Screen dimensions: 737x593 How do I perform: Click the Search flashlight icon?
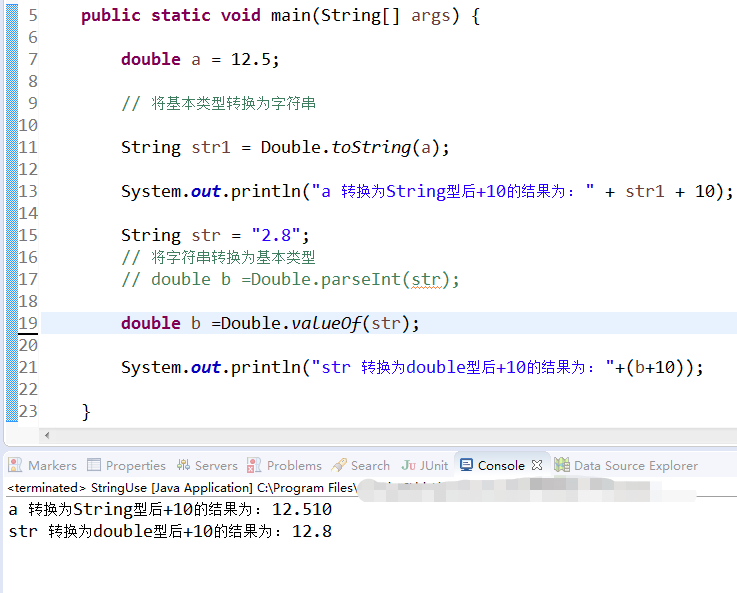pos(339,465)
